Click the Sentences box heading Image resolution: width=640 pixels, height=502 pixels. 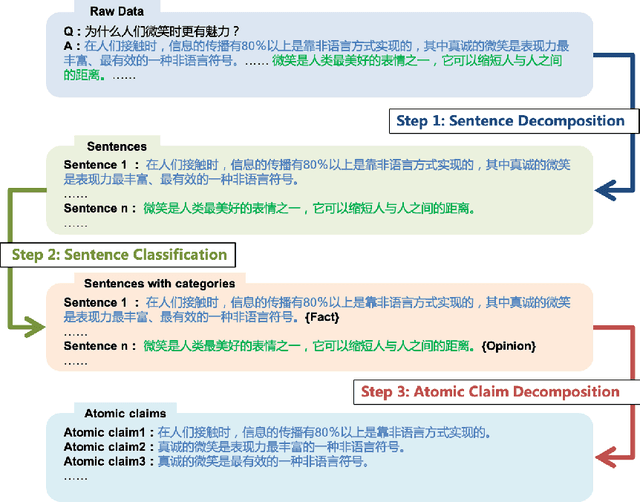point(117,147)
